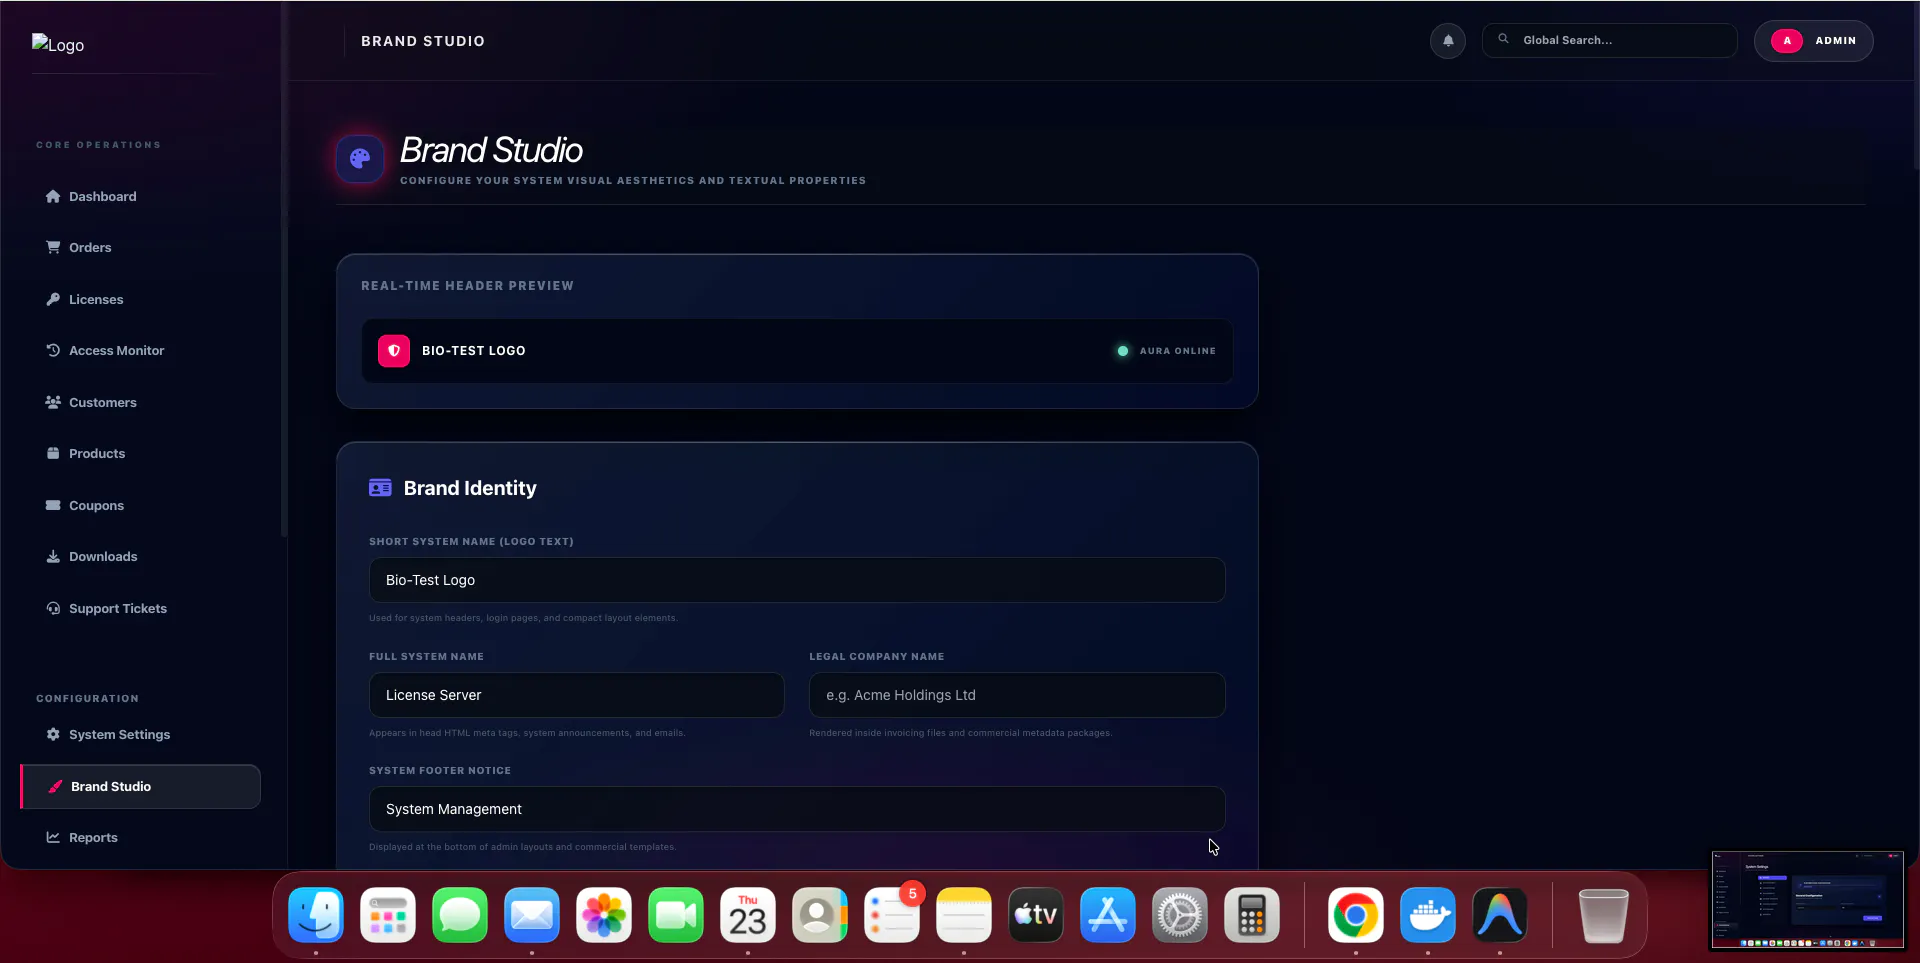Click the Full System Name field
The image size is (1920, 963).
tap(576, 695)
